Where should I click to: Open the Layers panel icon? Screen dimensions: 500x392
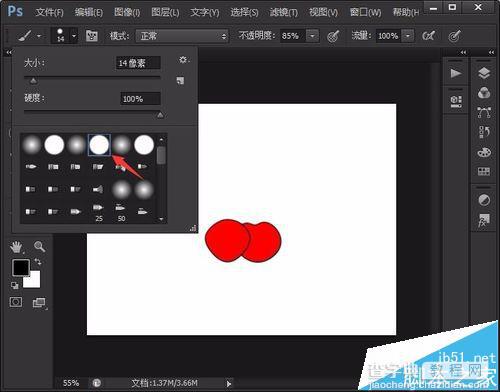[x=484, y=73]
